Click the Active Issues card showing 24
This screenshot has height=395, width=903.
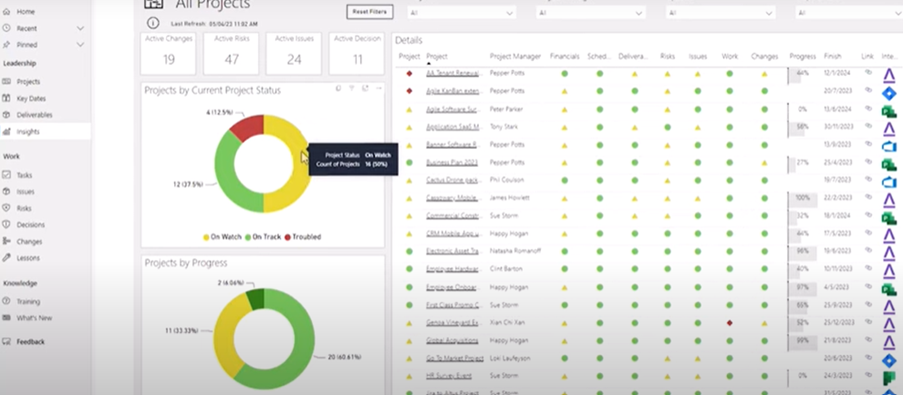(x=294, y=54)
